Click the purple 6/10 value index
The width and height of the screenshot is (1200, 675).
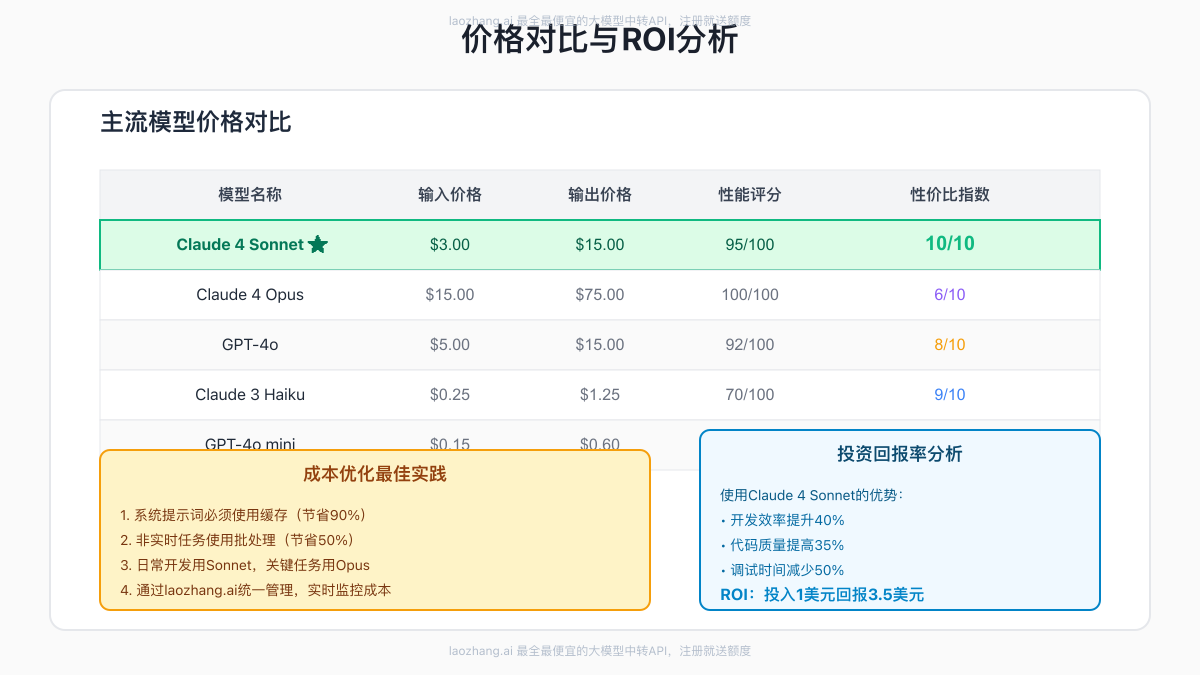(x=950, y=295)
